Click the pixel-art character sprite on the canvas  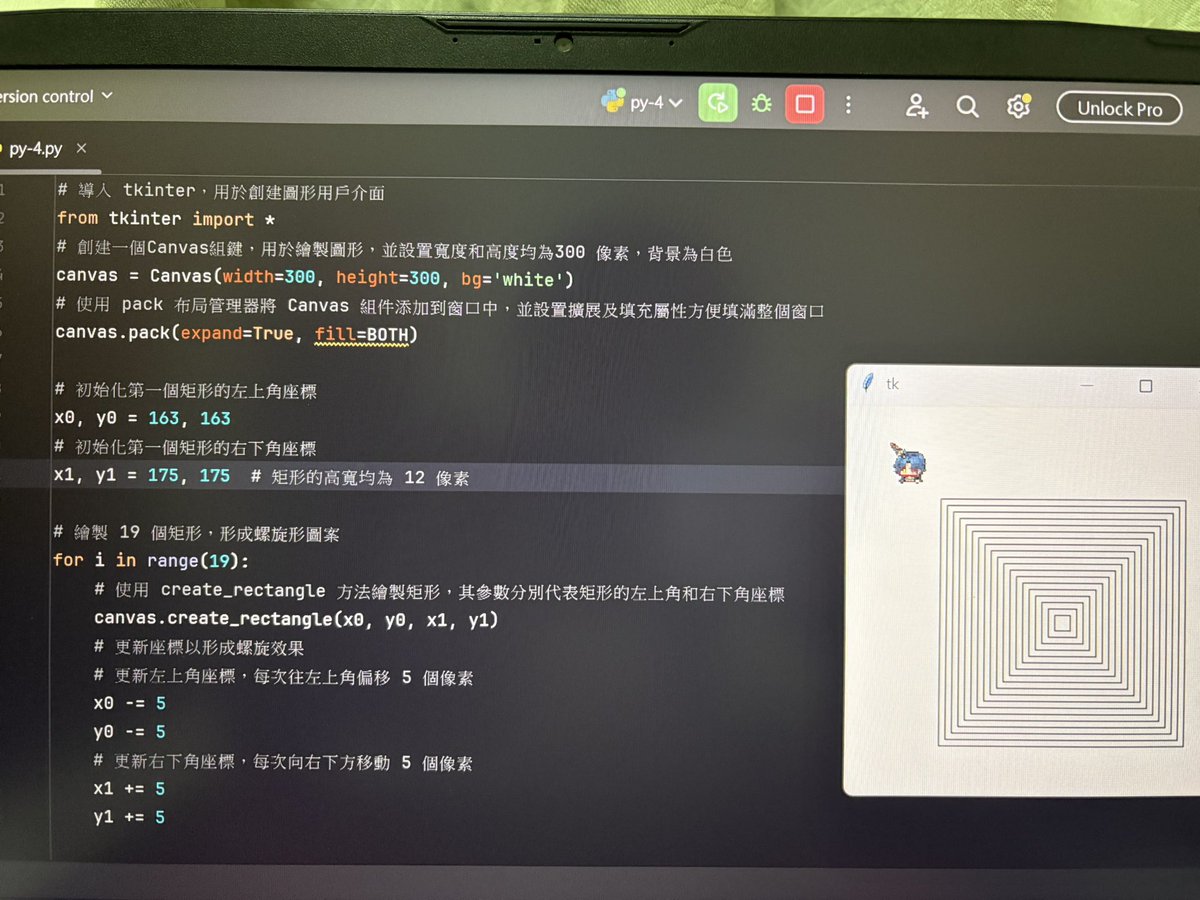[x=908, y=463]
